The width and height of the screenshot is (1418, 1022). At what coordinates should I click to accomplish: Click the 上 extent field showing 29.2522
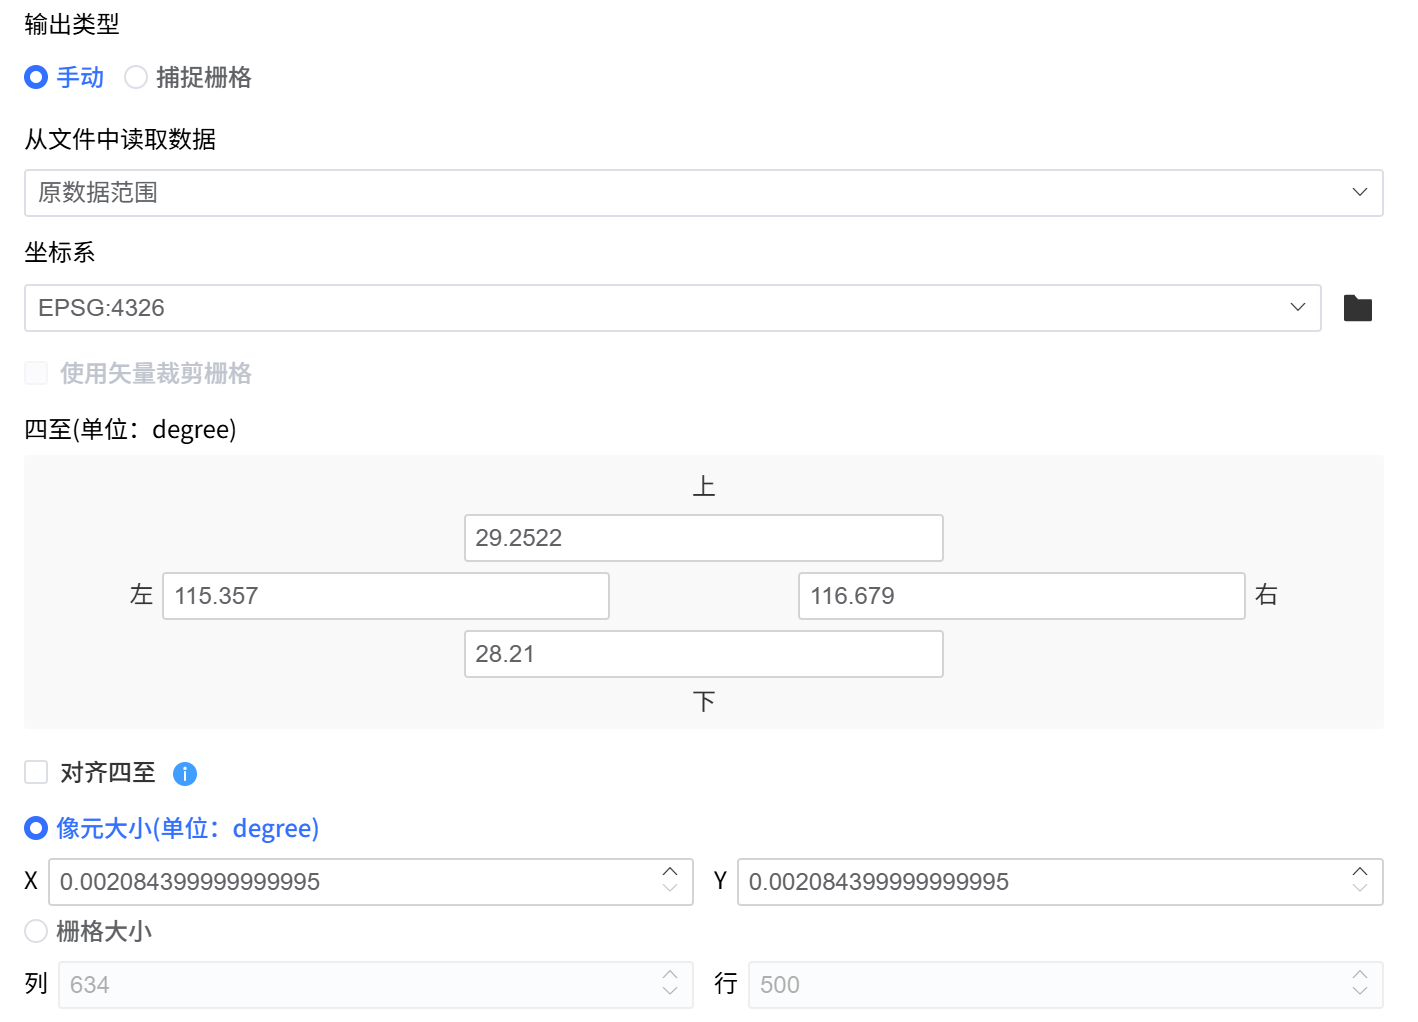(703, 538)
